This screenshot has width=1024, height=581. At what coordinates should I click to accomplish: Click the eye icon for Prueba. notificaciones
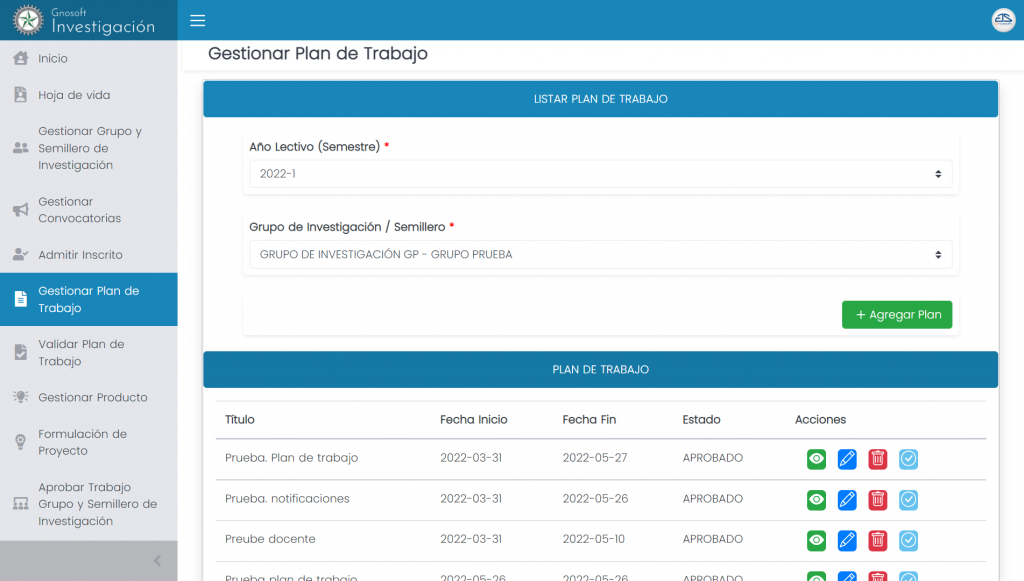816,499
